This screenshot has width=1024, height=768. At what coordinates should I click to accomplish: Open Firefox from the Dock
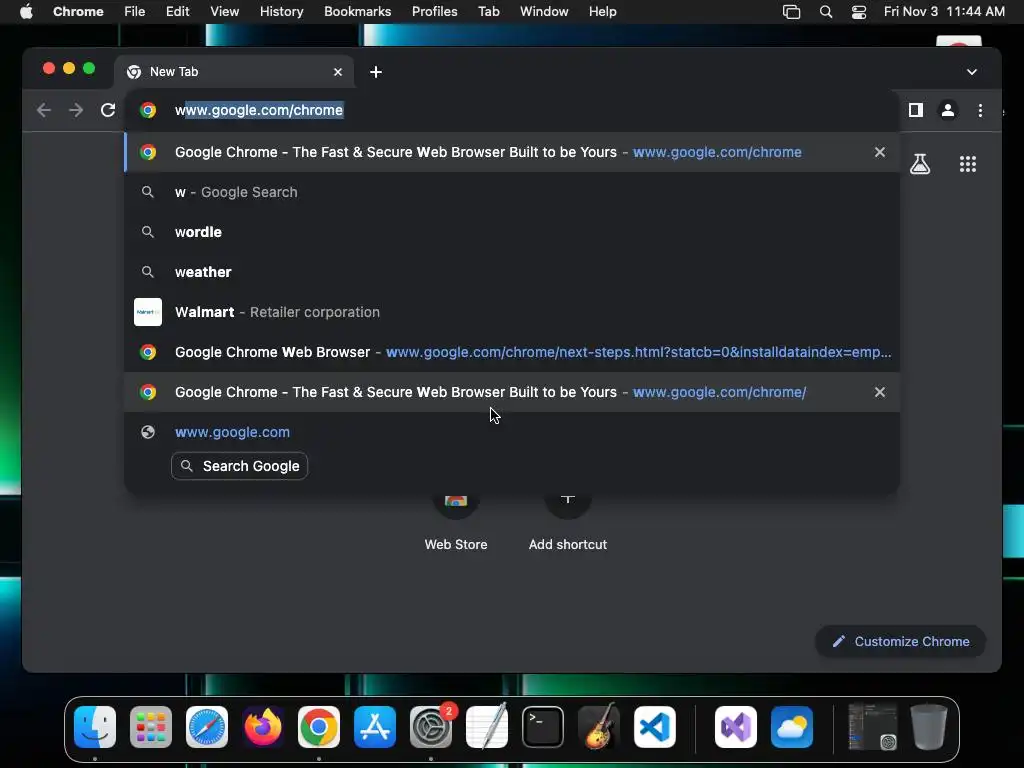(x=263, y=727)
